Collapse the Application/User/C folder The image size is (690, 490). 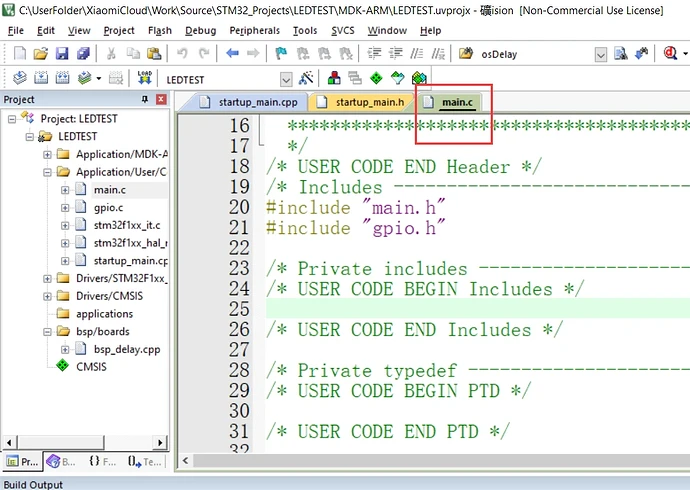tap(47, 172)
